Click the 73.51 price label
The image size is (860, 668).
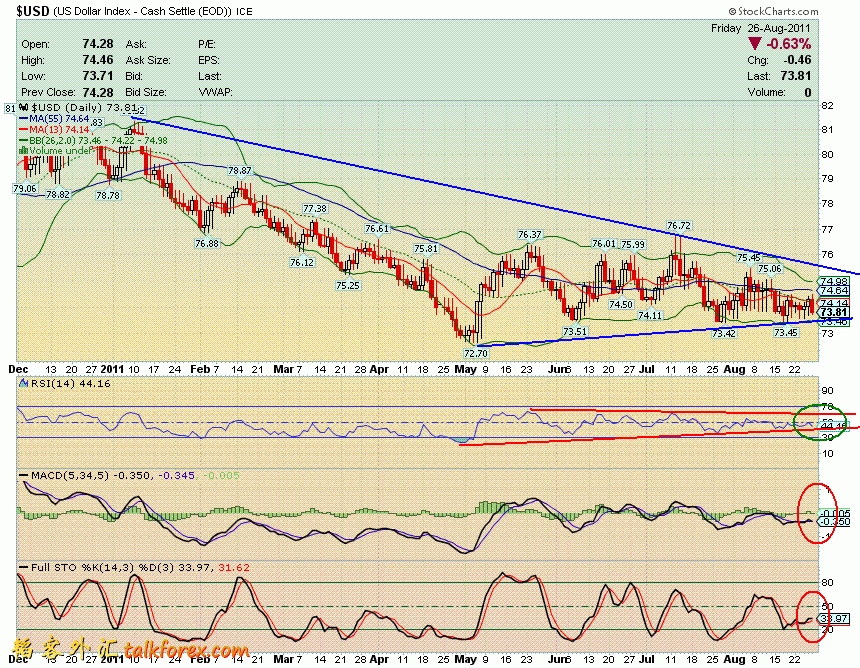coord(575,331)
